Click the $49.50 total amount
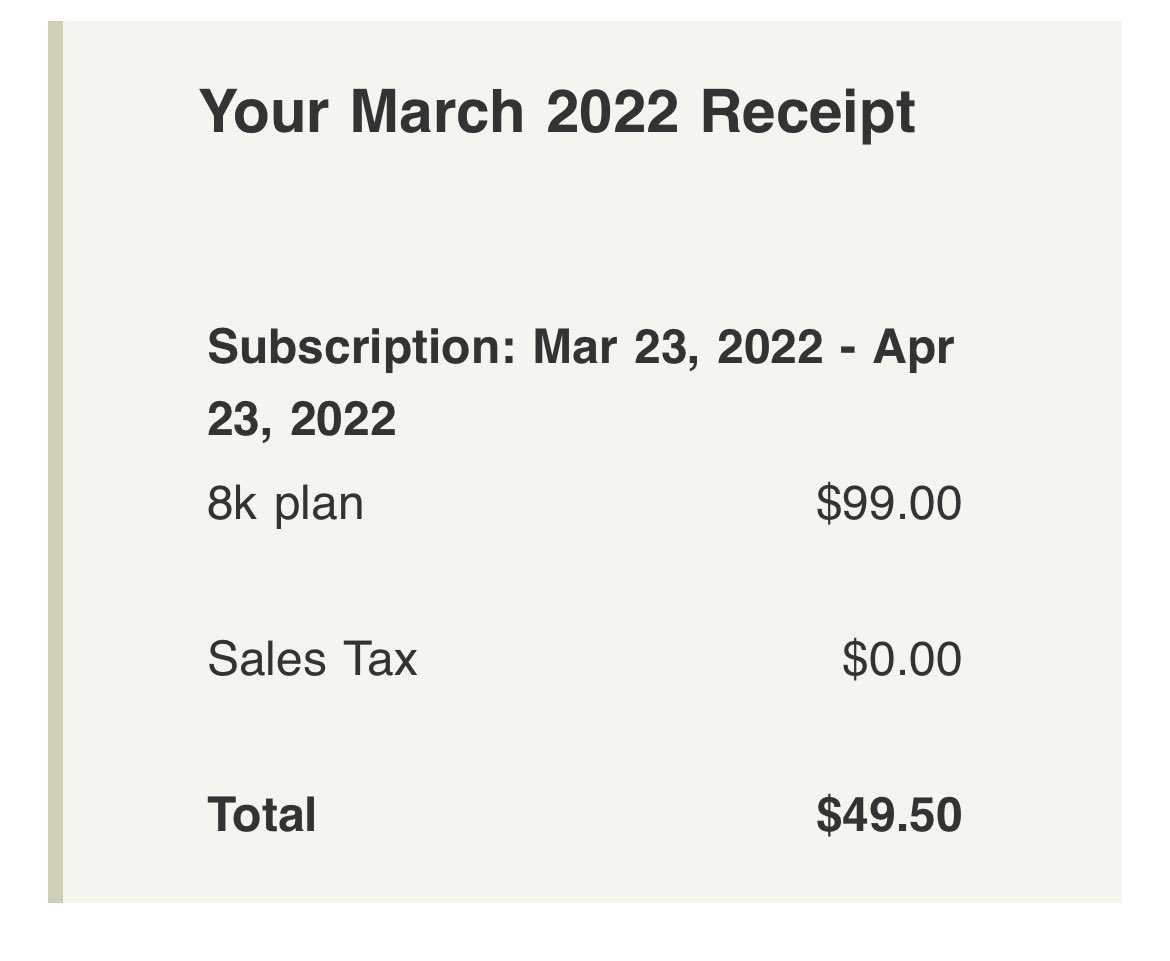Screen dimensions: 1170x961 [x=888, y=815]
